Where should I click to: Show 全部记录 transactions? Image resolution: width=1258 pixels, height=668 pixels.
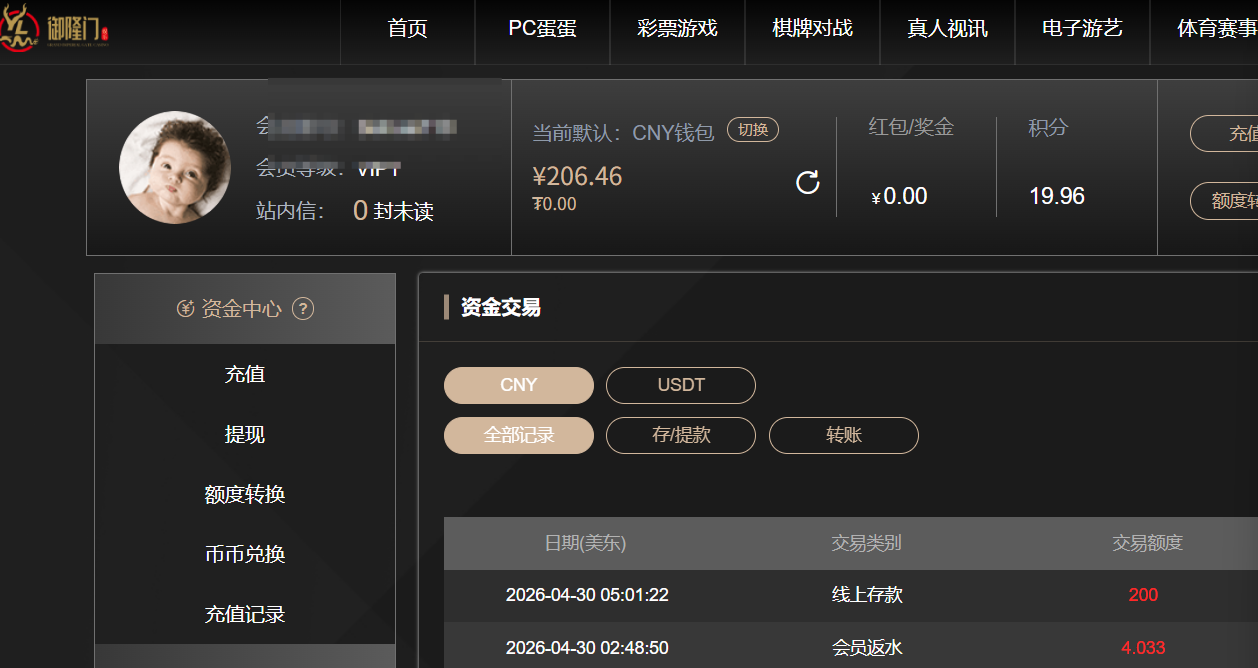pos(519,435)
